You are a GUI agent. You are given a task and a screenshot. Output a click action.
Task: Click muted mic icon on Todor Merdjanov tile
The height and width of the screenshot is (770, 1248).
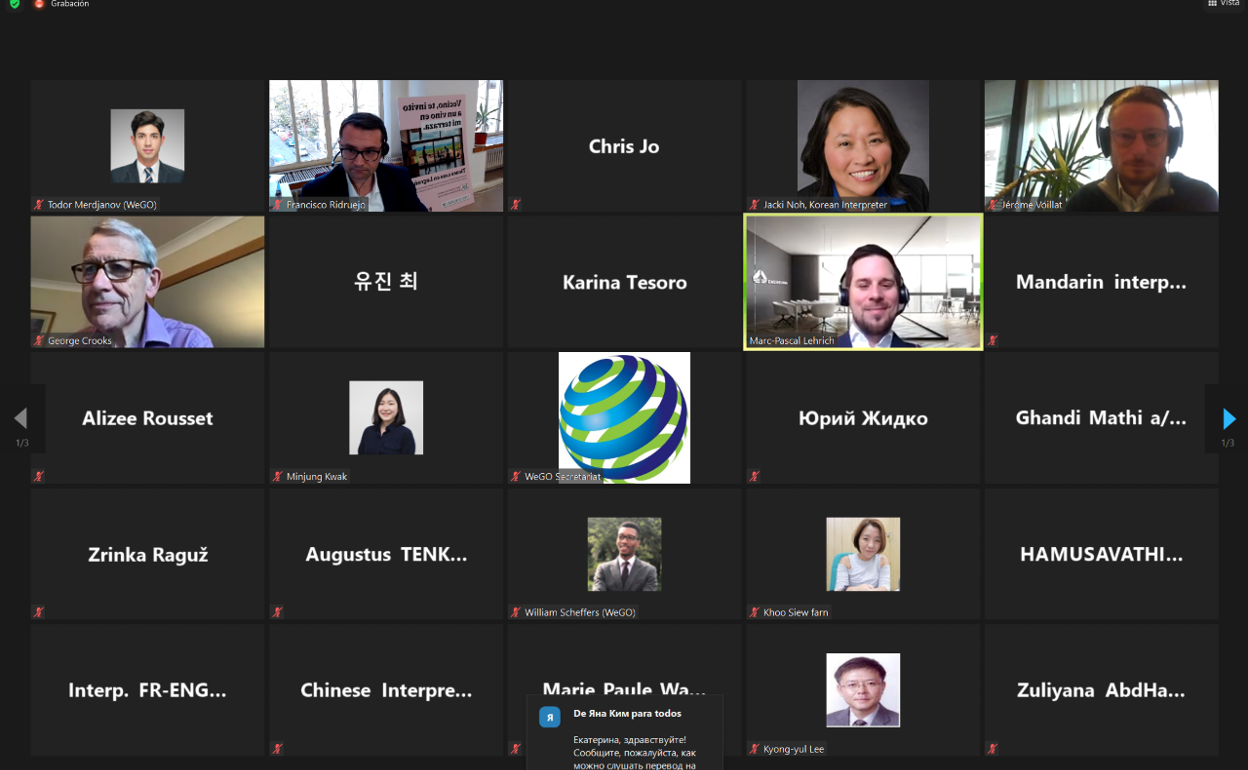(39, 204)
